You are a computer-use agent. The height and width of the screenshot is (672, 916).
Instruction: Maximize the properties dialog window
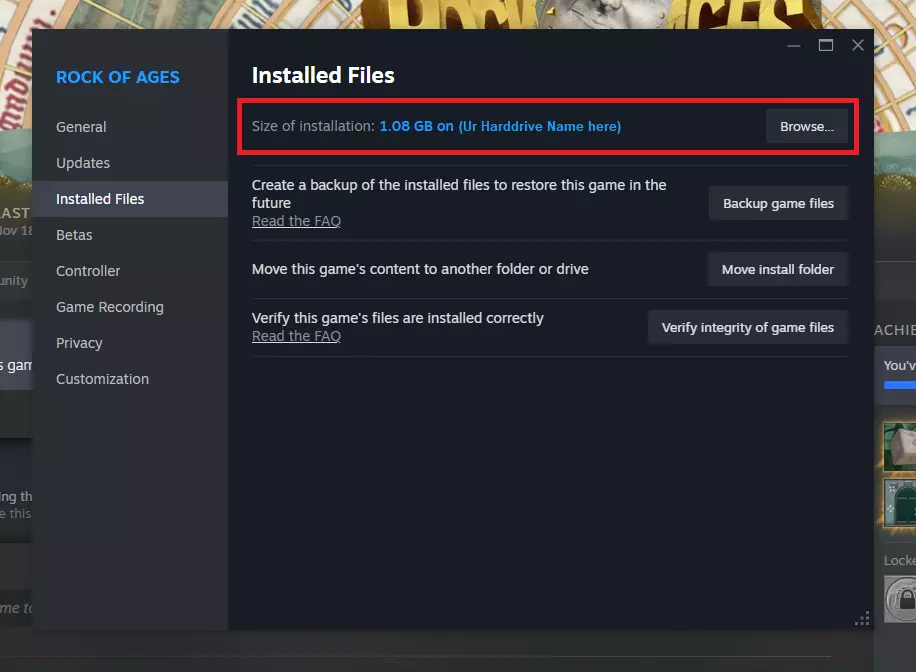coord(826,45)
